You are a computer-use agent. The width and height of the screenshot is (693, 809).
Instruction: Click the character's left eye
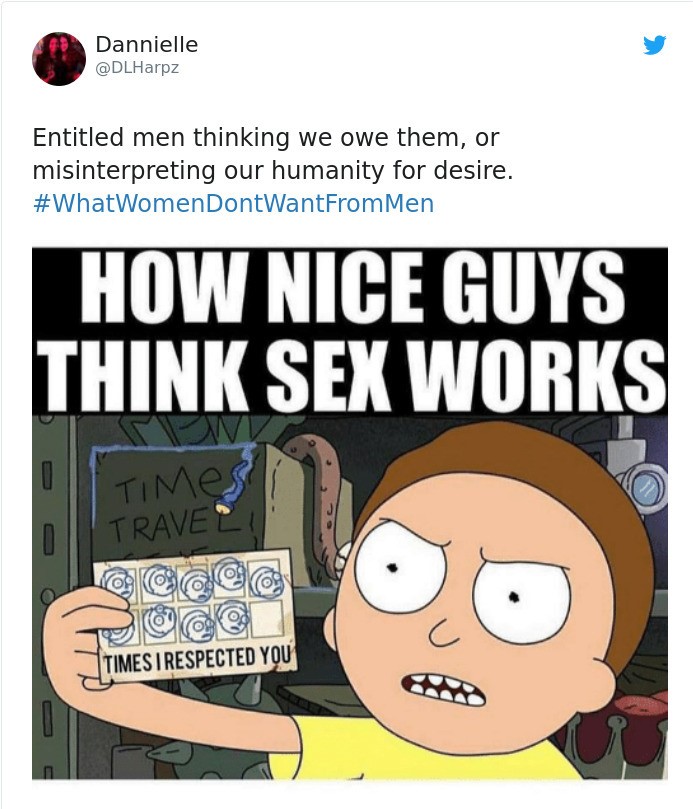399,567
